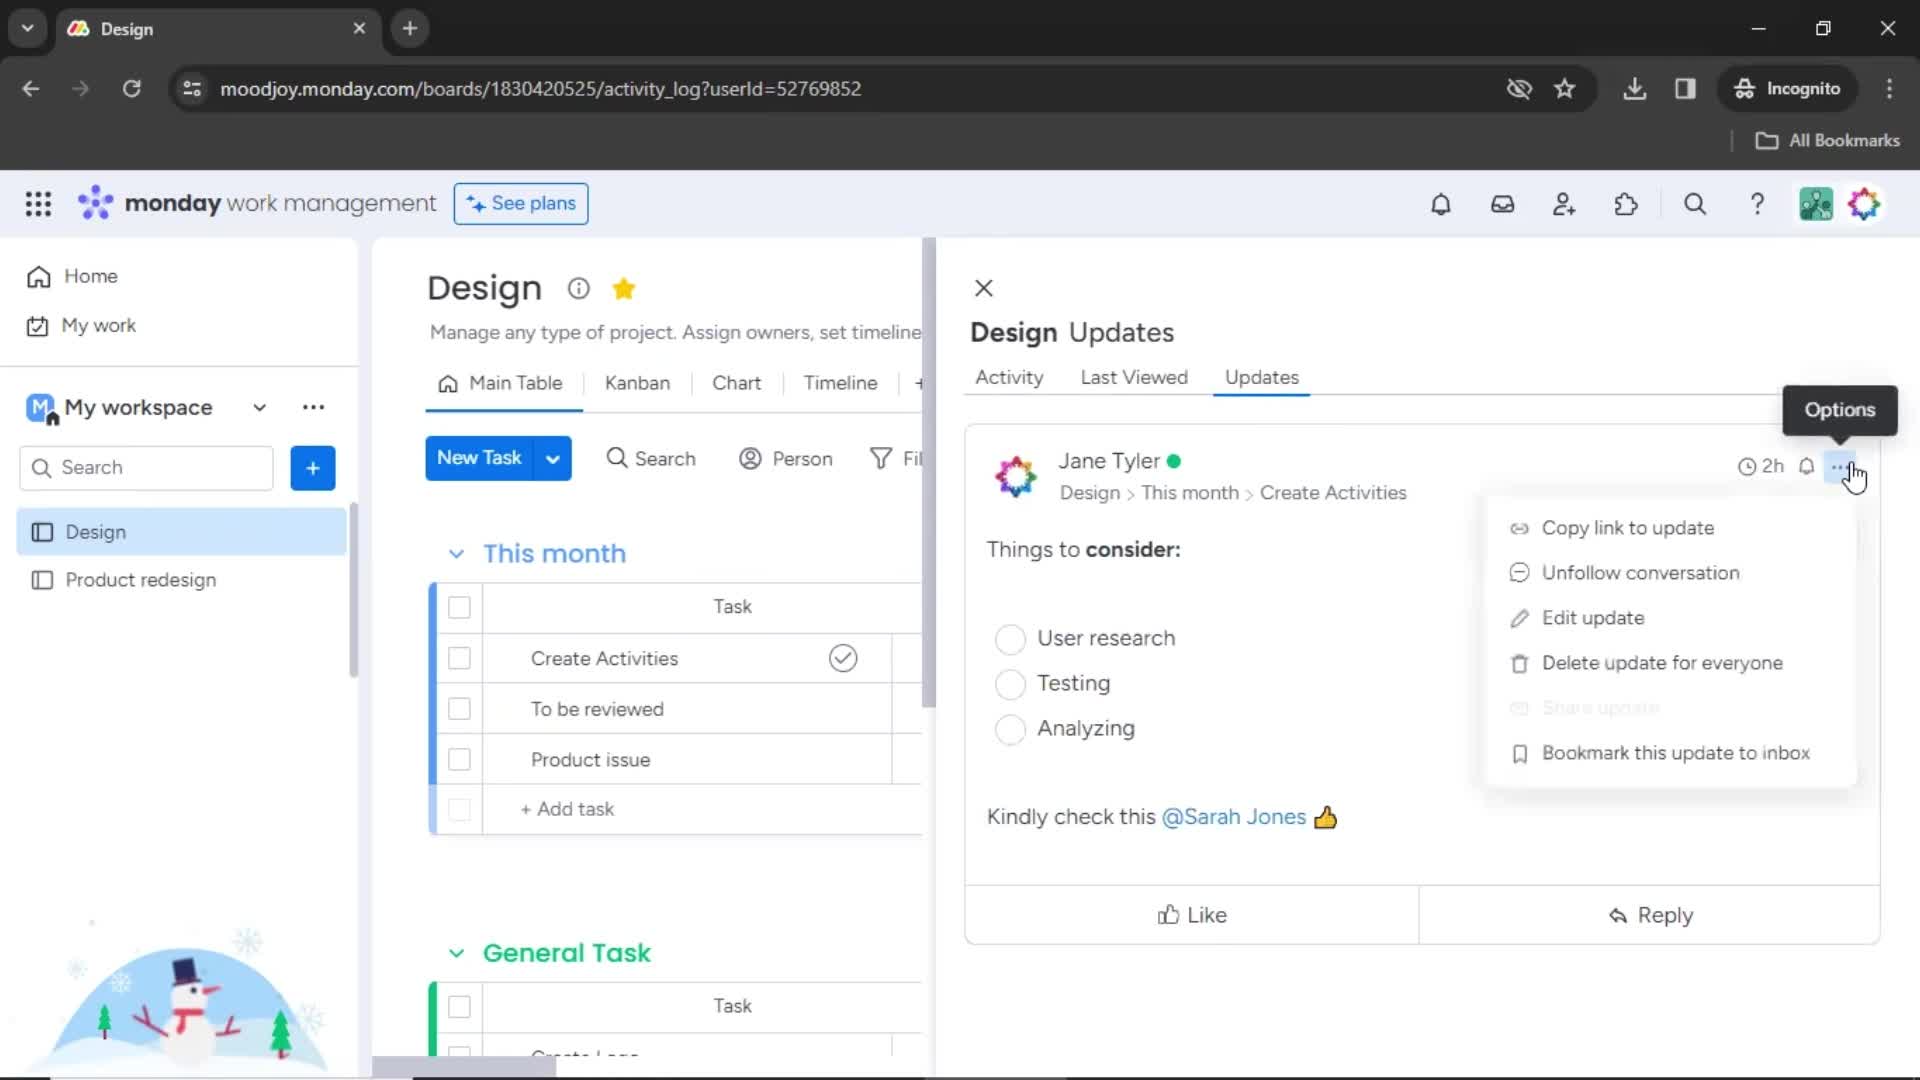The image size is (1920, 1080).
Task: Select all tasks in General Task group
Action: (459, 1006)
